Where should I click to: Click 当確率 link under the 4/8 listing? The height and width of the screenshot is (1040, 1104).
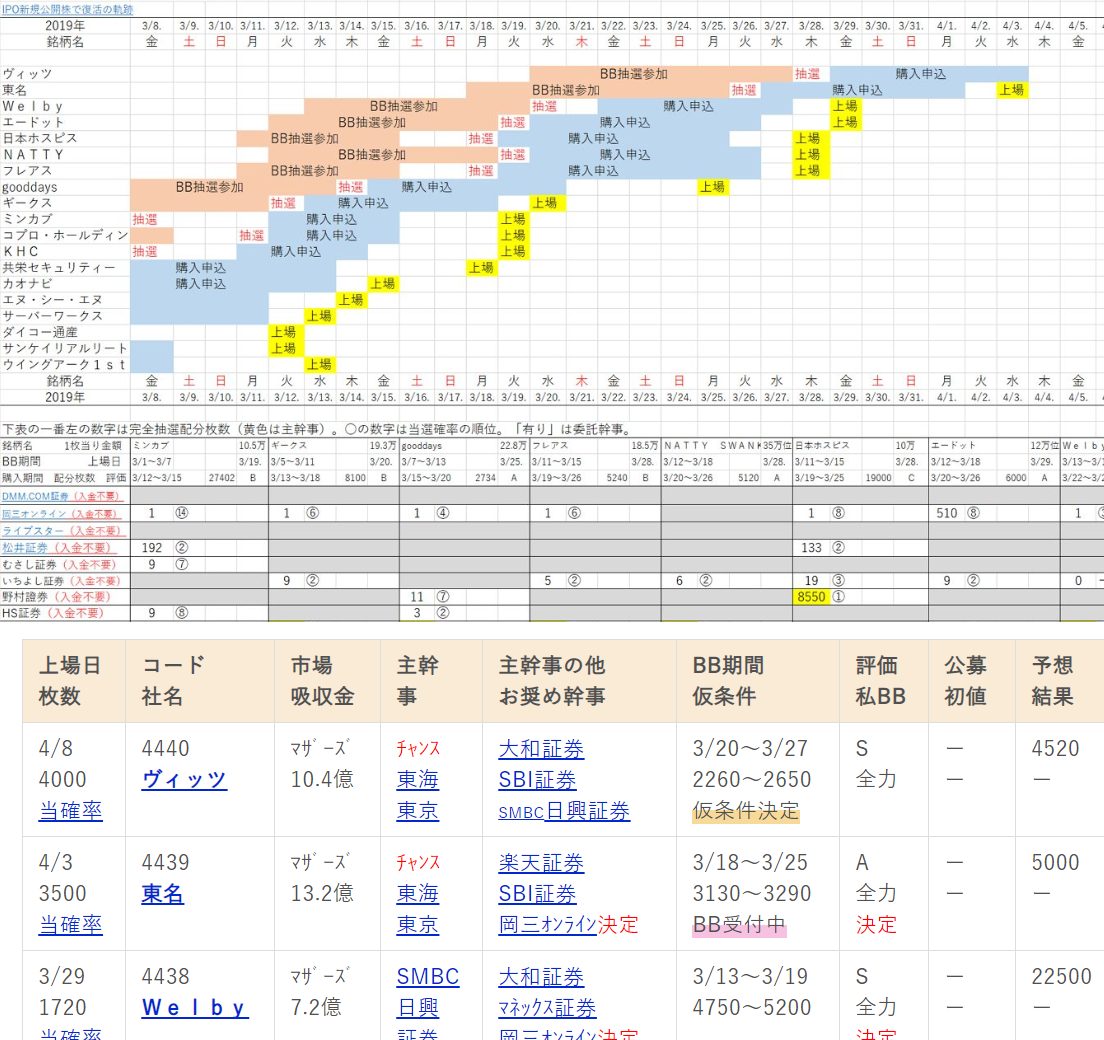pyautogui.click(x=70, y=811)
